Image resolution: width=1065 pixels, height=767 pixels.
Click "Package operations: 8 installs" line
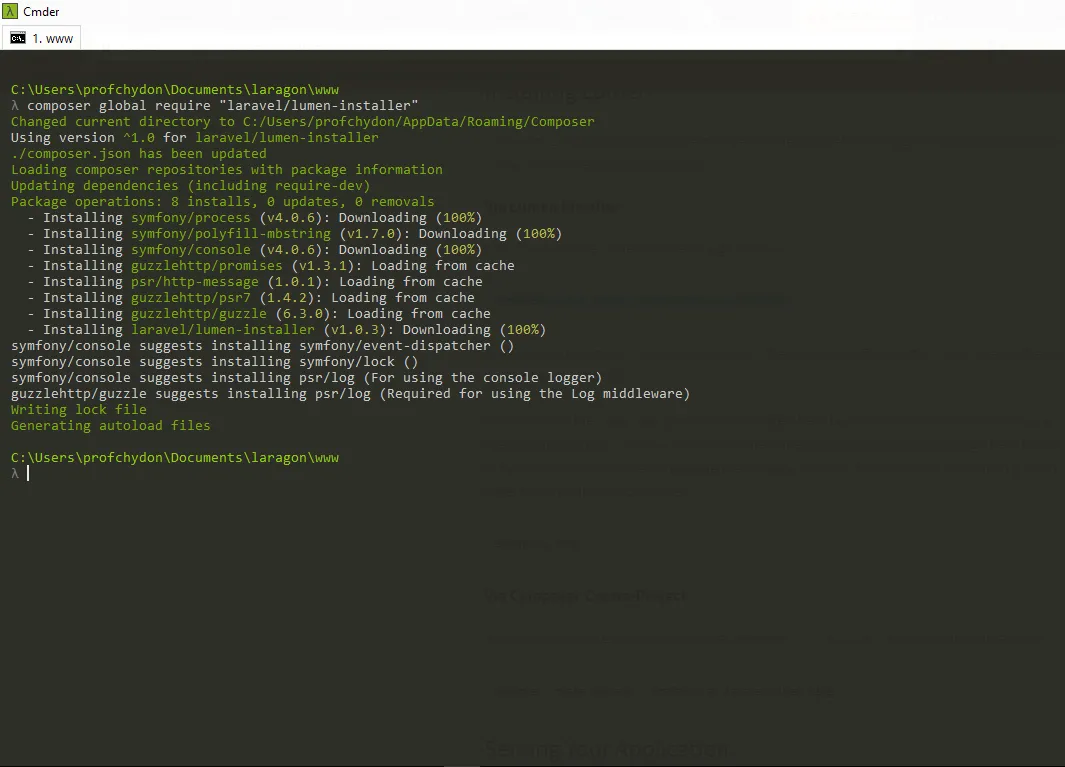222,201
